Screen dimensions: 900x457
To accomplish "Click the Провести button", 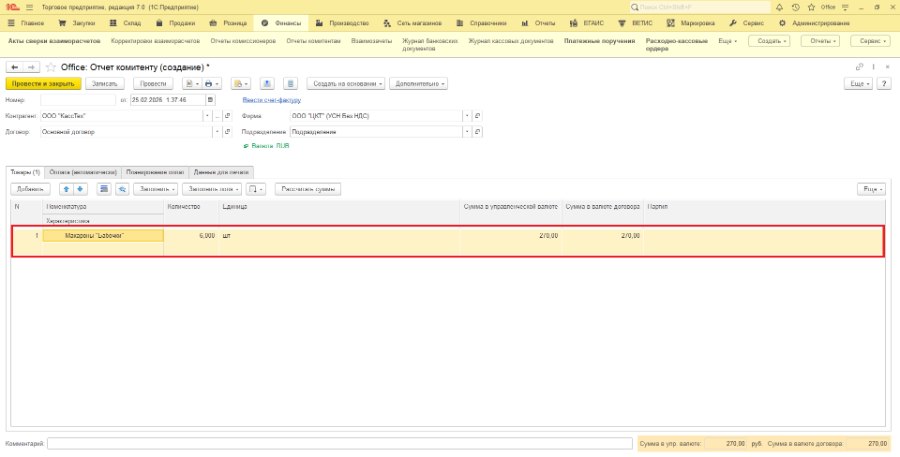I will click(153, 84).
